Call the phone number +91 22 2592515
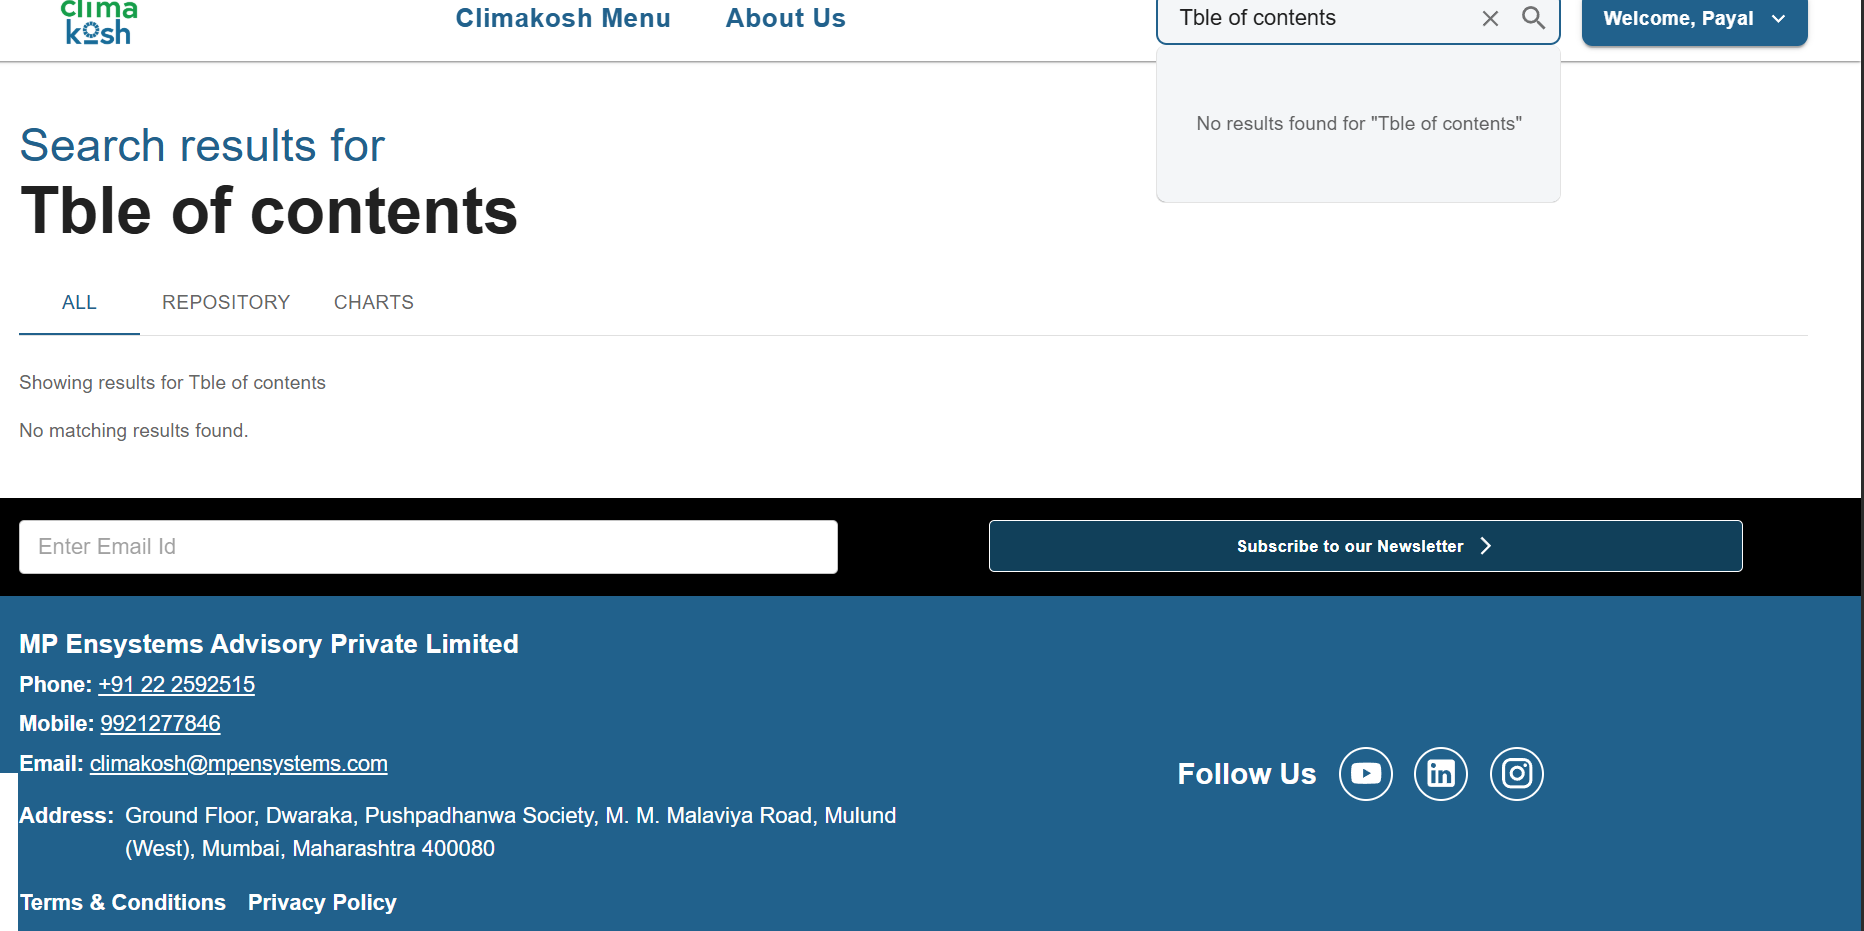The height and width of the screenshot is (931, 1864). tap(176, 684)
